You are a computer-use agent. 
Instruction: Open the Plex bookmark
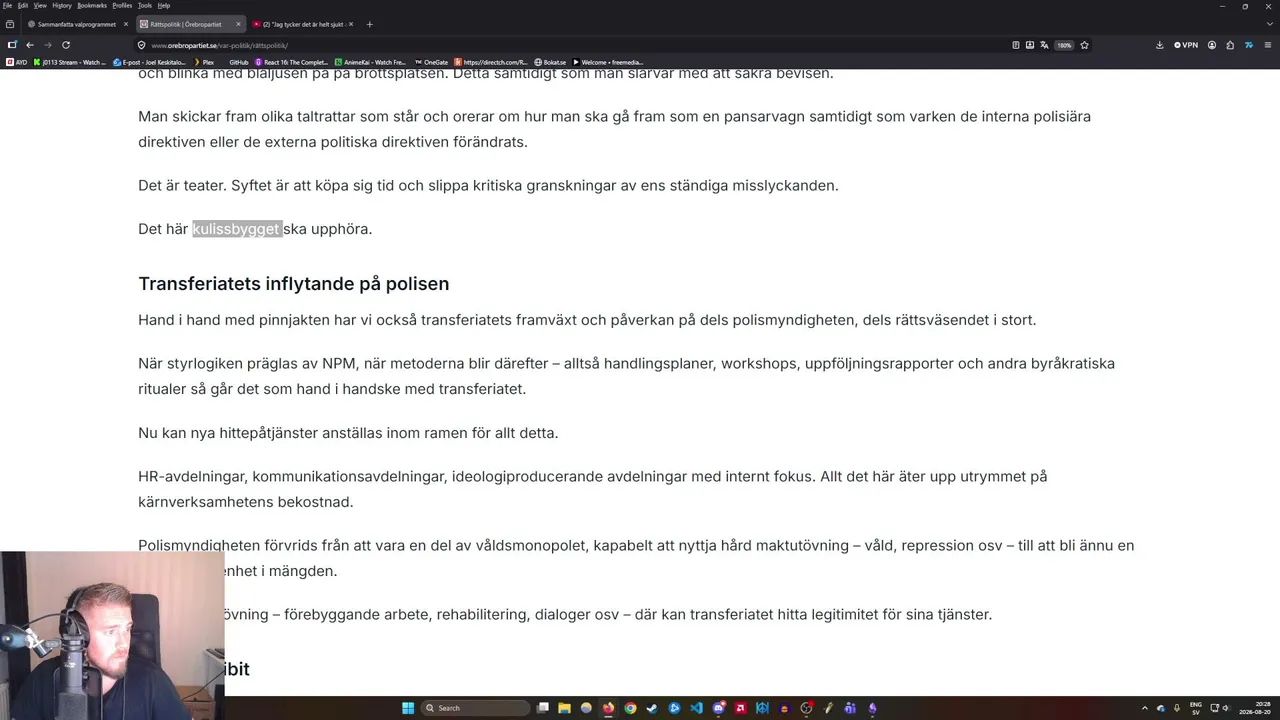pyautogui.click(x=204, y=62)
